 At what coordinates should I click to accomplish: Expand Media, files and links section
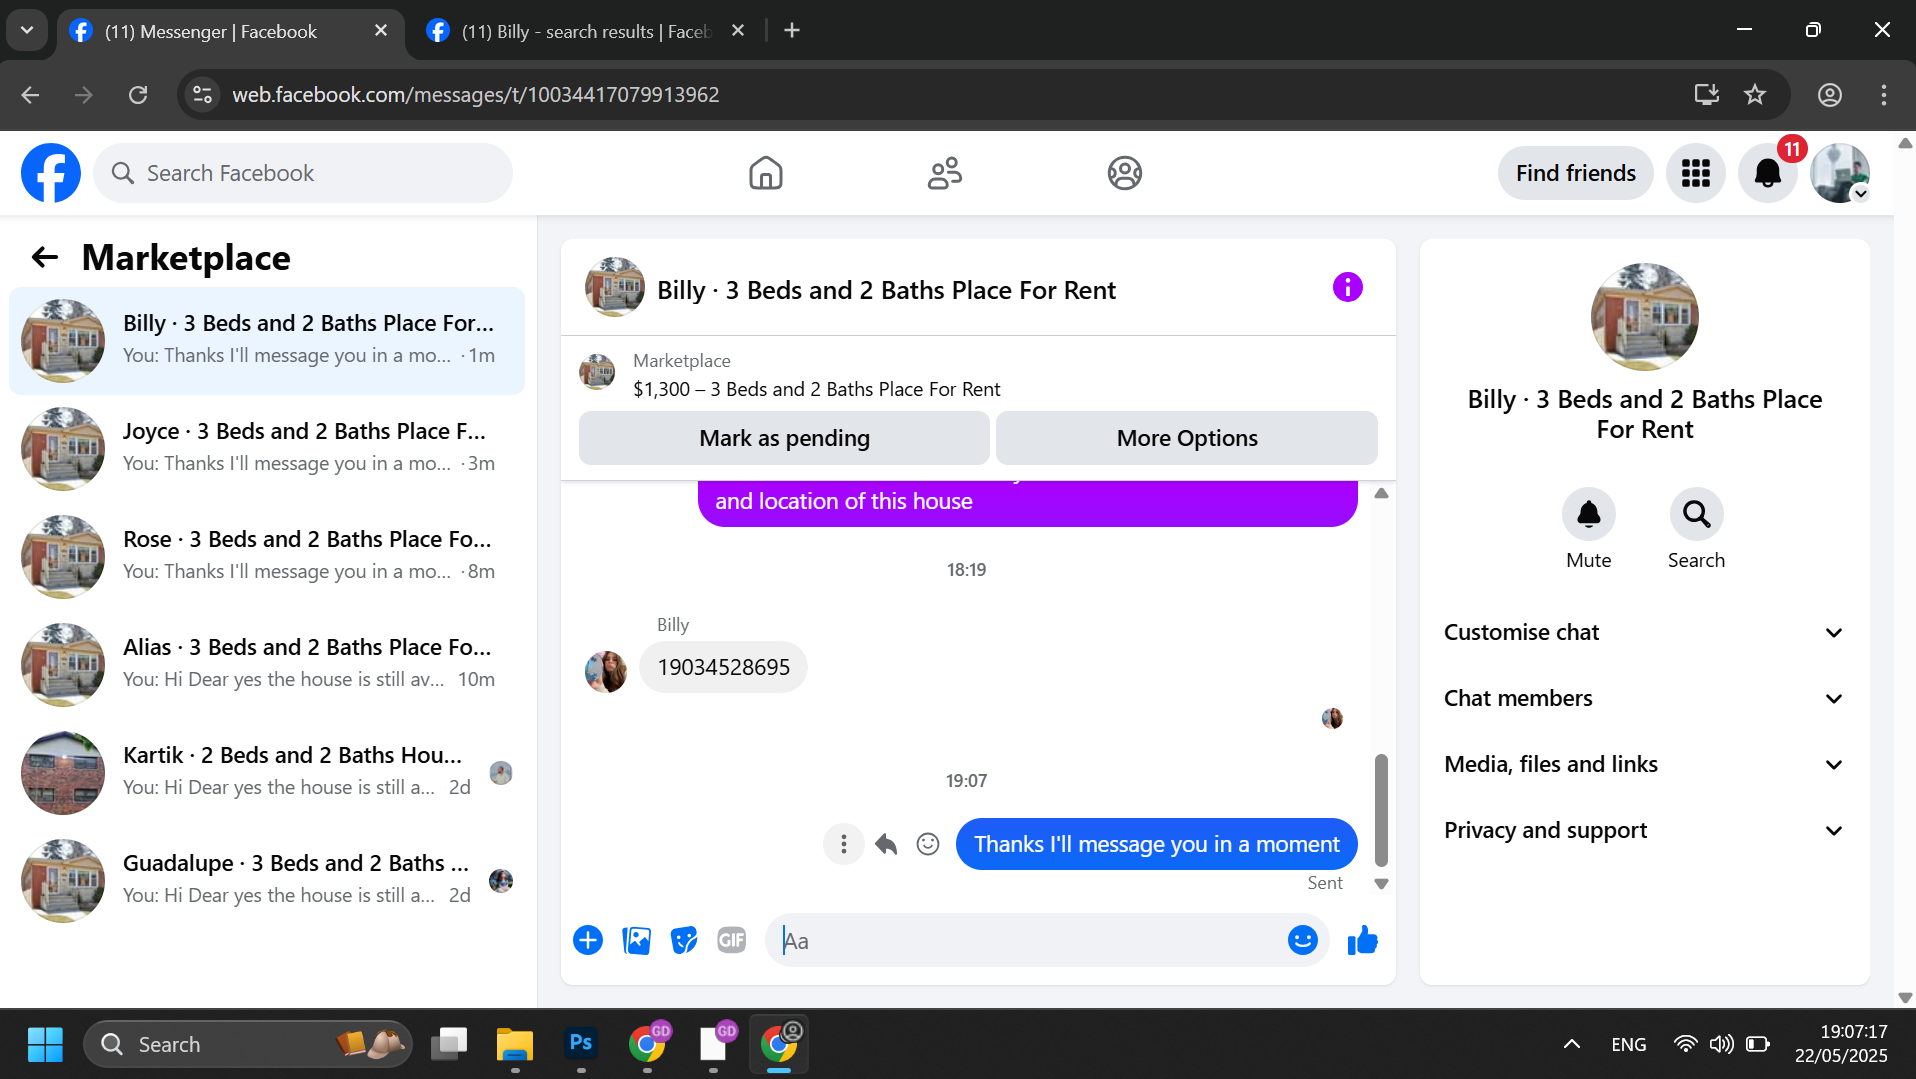tap(1644, 764)
